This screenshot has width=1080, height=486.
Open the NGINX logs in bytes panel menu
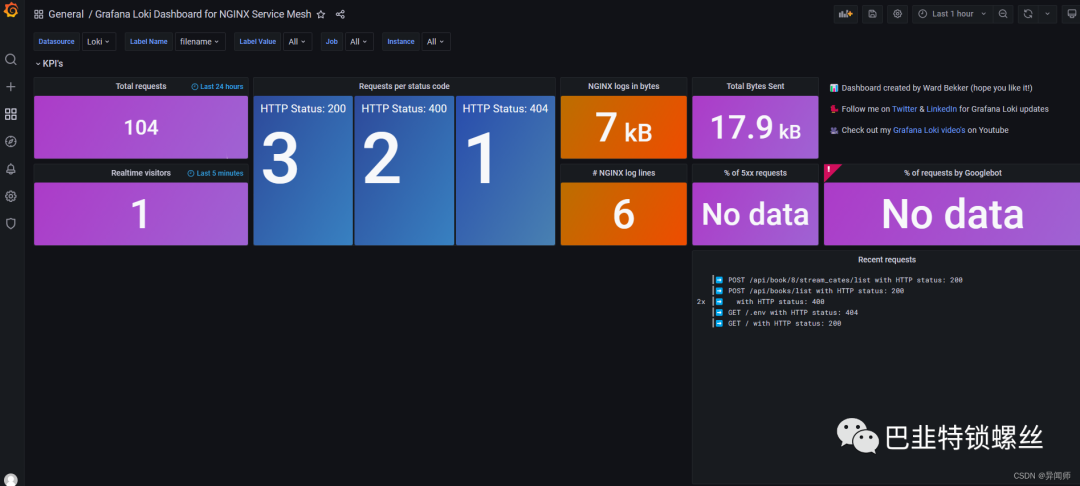623,87
